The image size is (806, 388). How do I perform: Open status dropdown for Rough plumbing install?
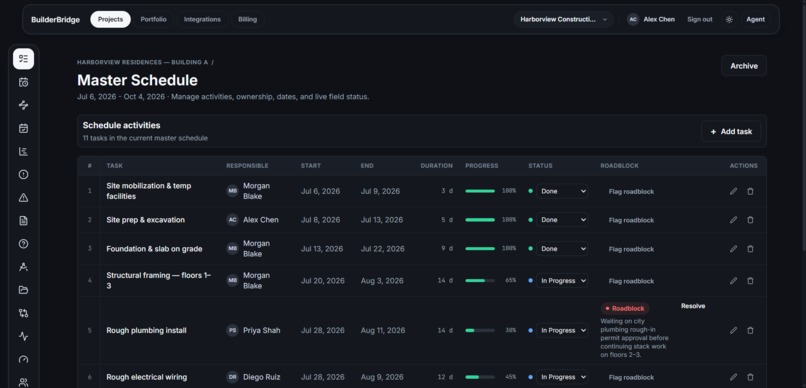click(x=562, y=330)
